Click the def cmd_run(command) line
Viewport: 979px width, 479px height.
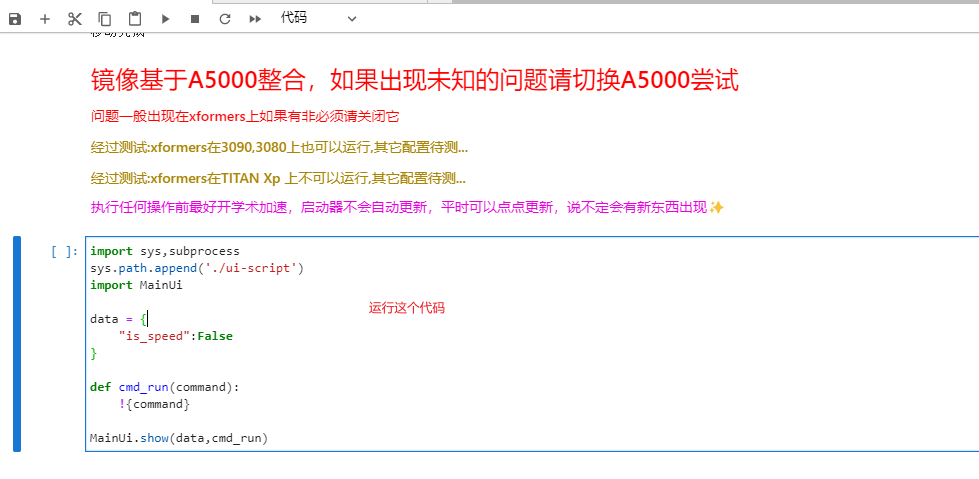[165, 387]
